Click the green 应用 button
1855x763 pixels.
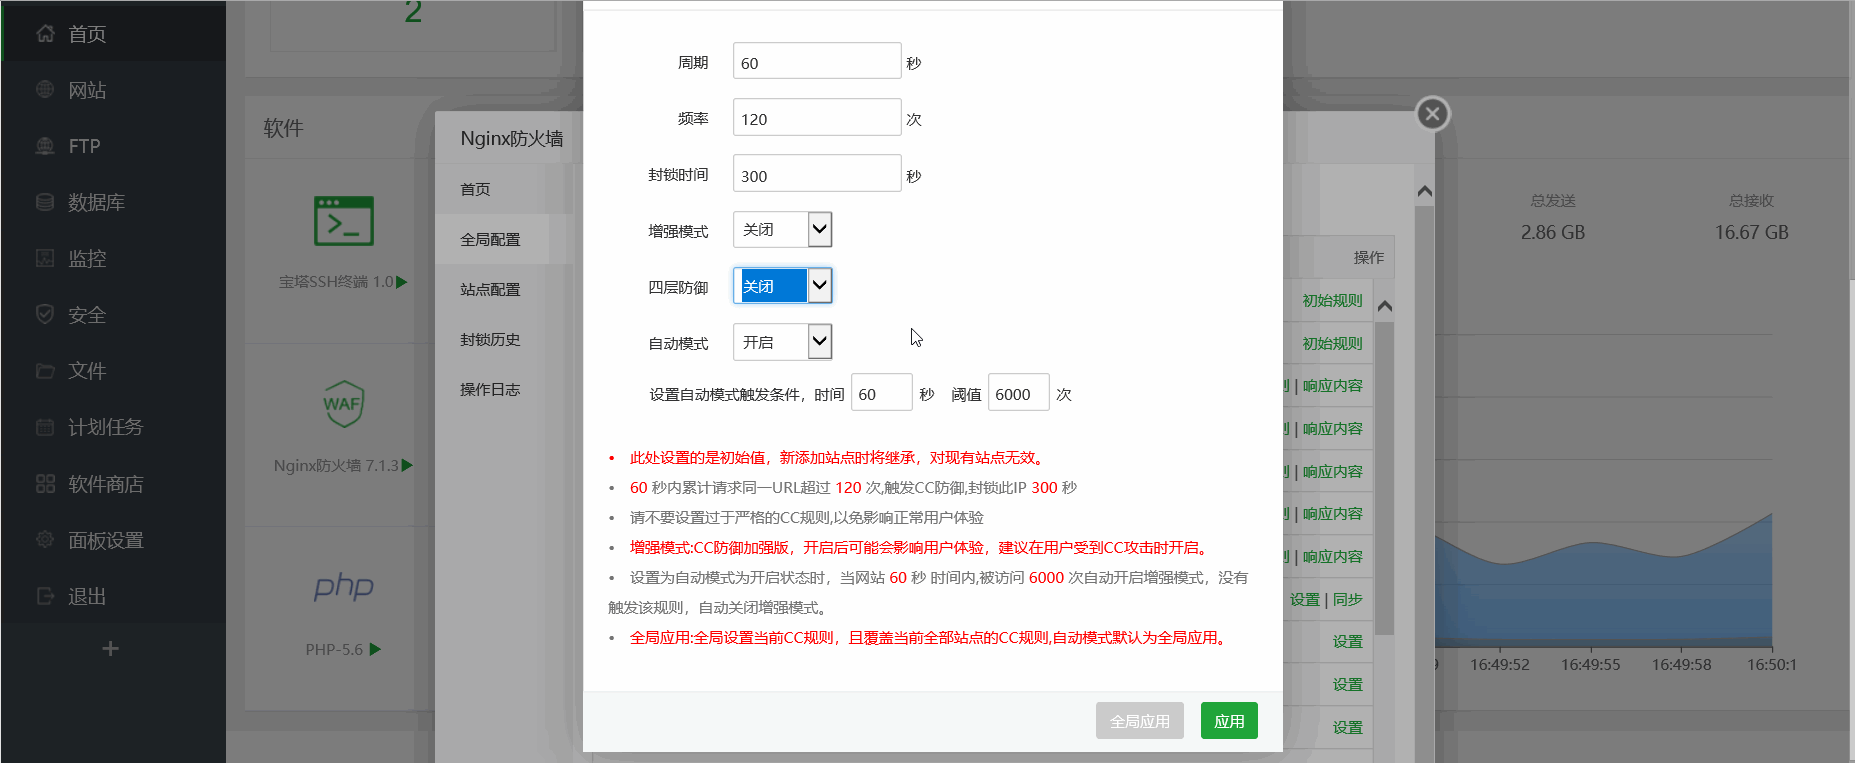pyautogui.click(x=1229, y=721)
